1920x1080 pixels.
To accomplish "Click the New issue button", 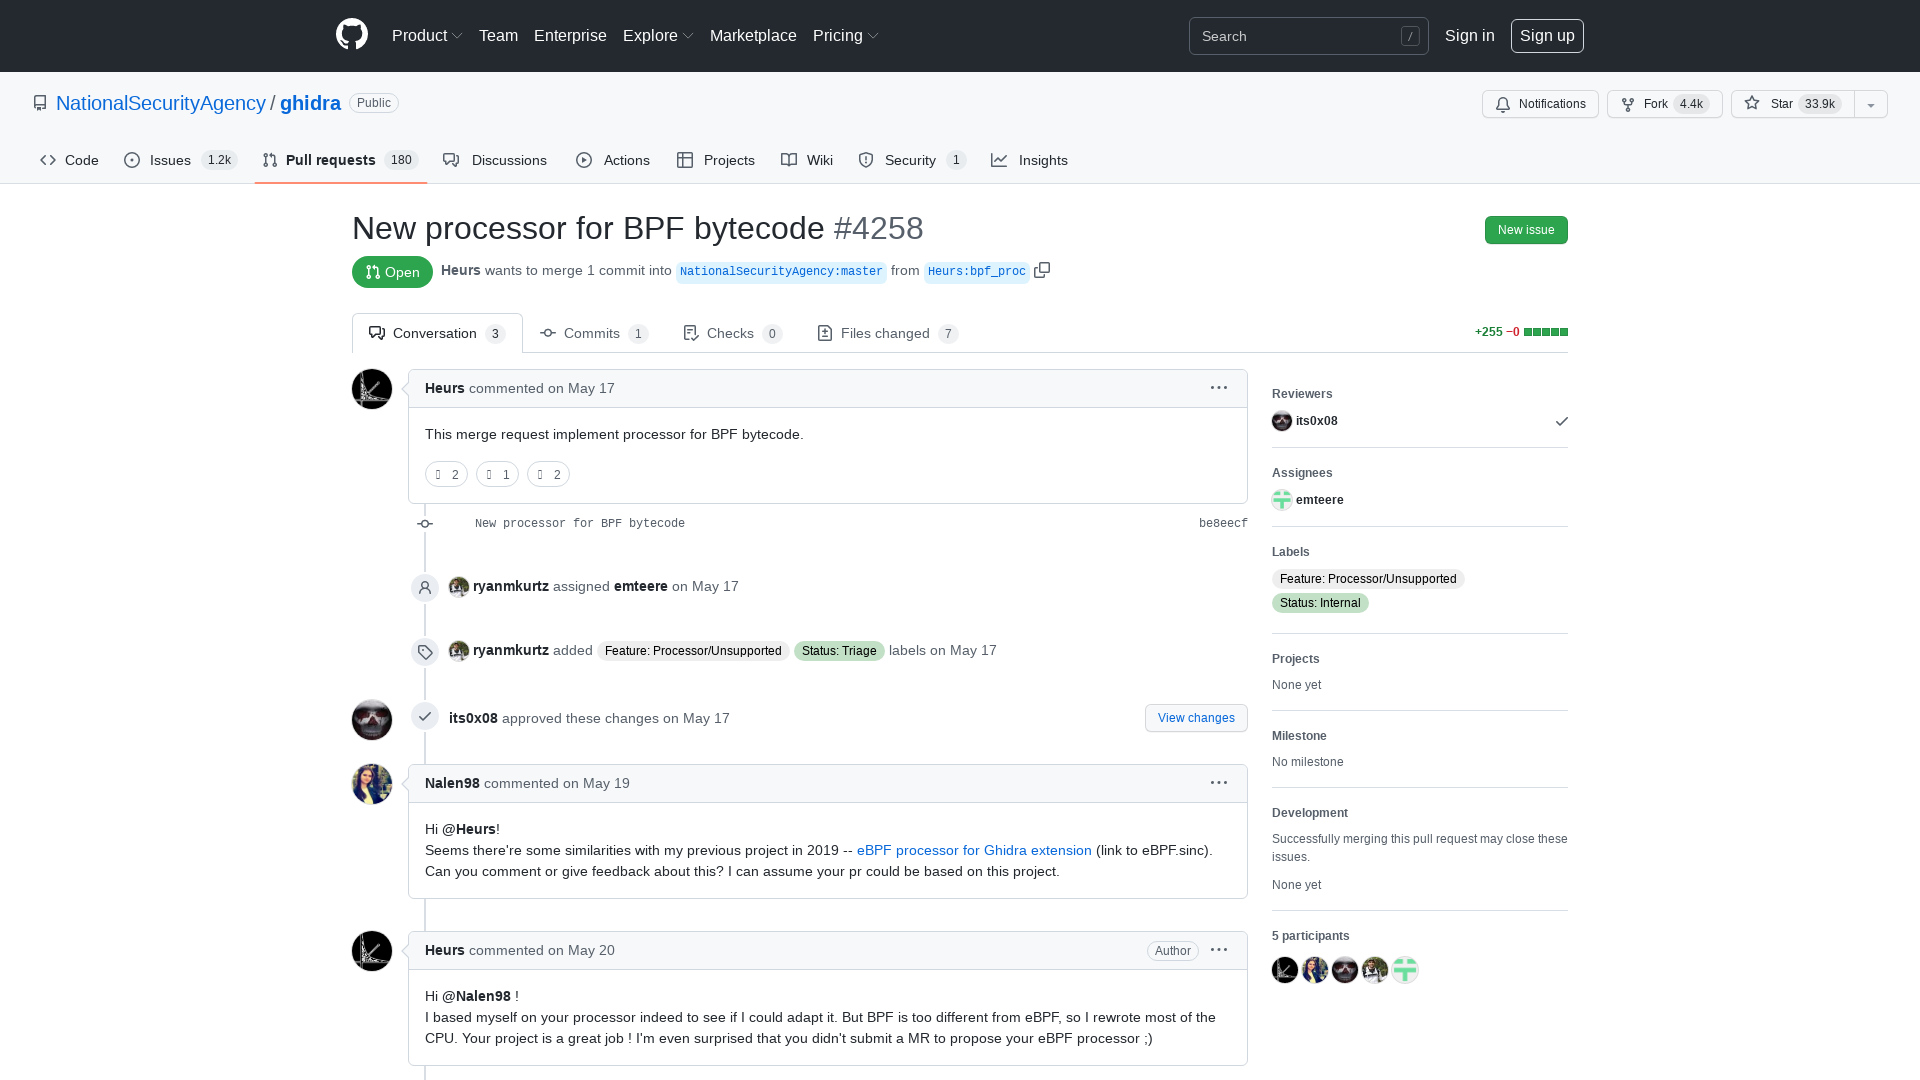I will click(1526, 230).
